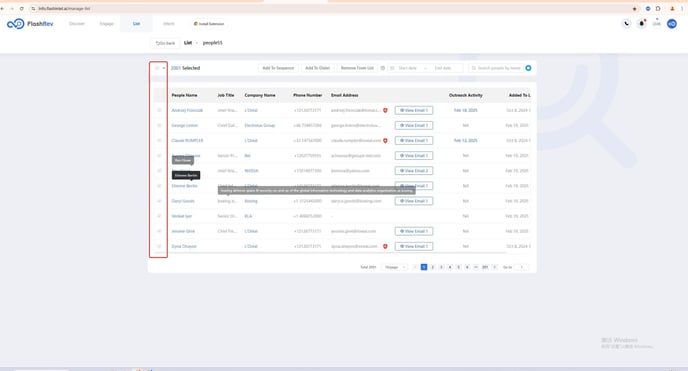Go to page 3 in pagination
This screenshot has height=371, width=688.
click(x=441, y=267)
